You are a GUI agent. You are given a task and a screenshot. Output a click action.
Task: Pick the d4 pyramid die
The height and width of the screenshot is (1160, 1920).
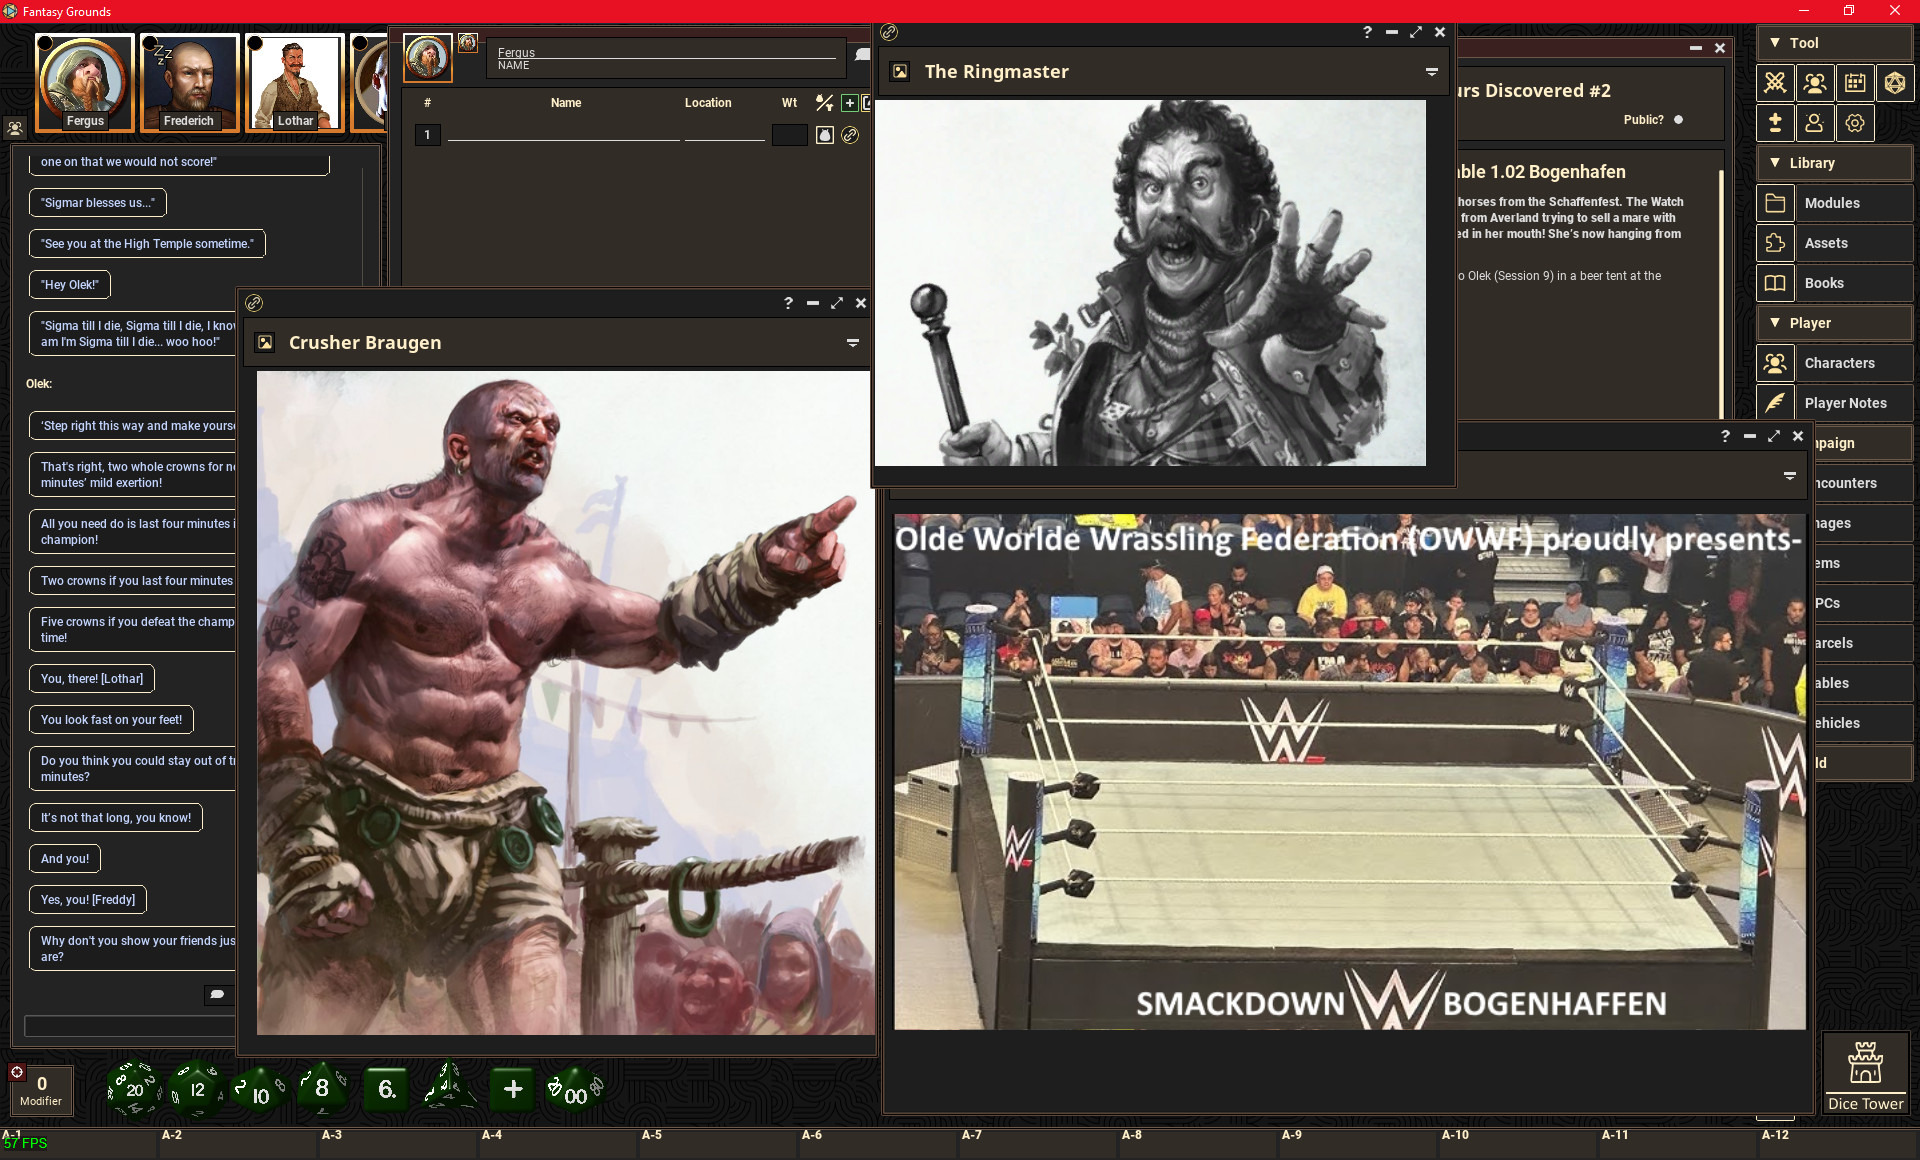click(448, 1088)
